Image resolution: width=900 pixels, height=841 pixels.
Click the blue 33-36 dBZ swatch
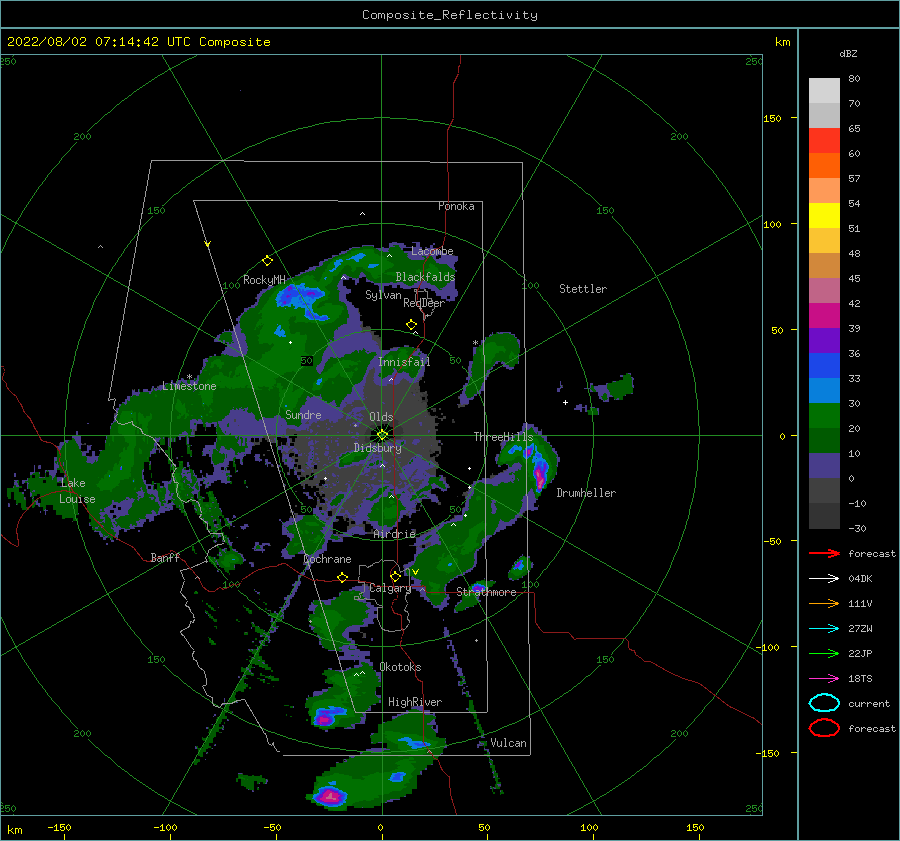(824, 365)
